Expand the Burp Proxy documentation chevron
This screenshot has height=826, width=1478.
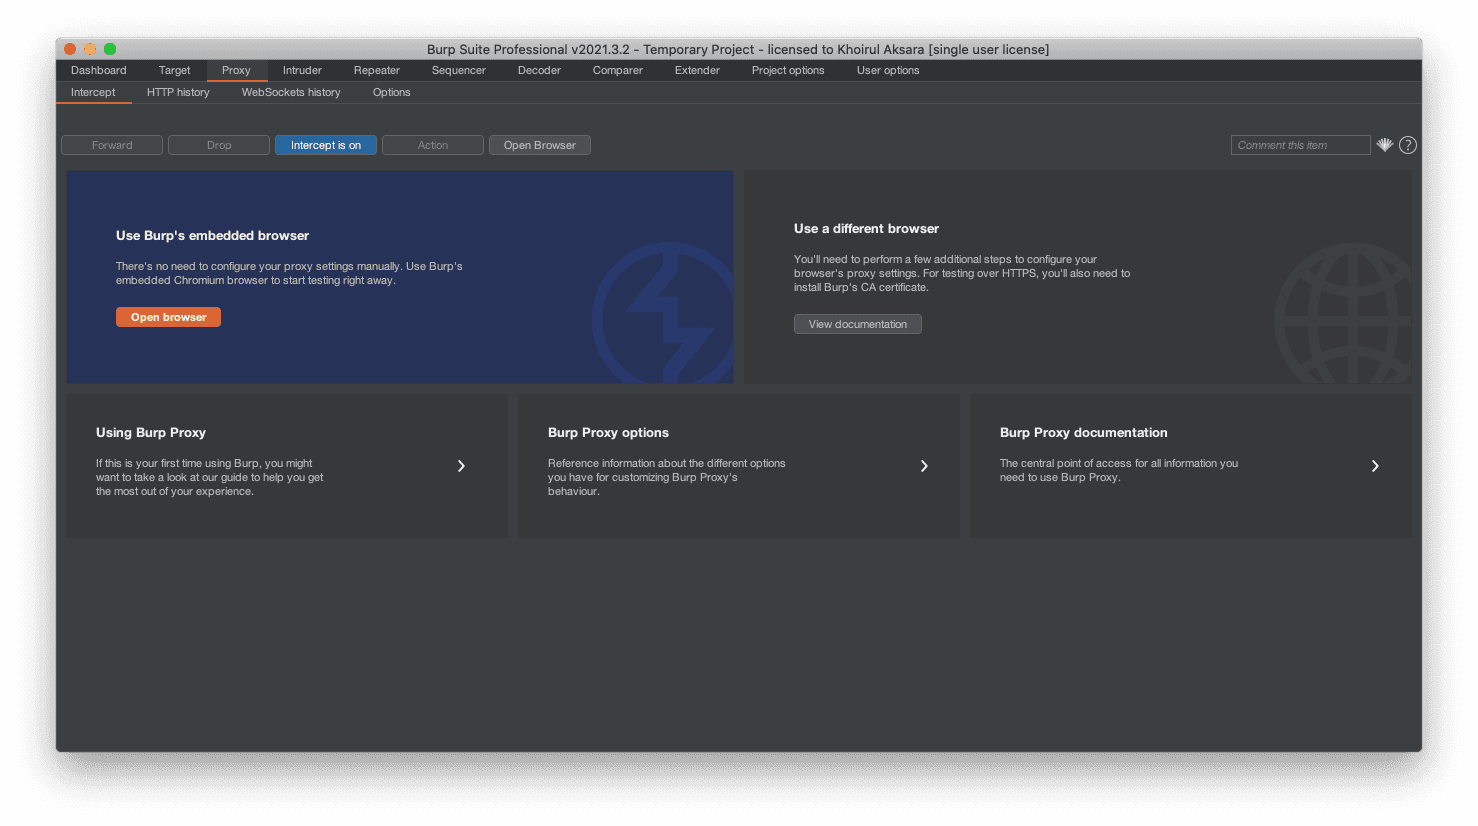[1375, 466]
